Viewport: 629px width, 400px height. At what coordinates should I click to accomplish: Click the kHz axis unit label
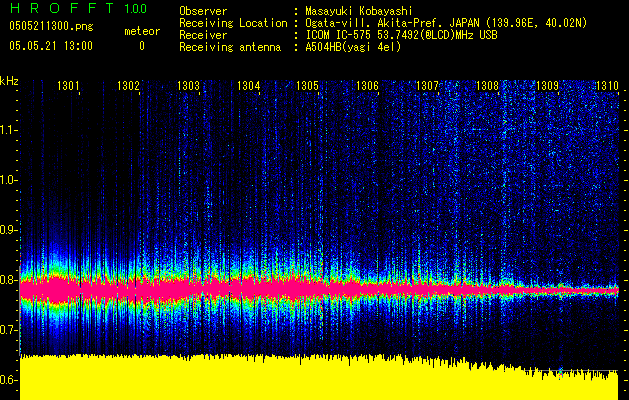pos(9,81)
